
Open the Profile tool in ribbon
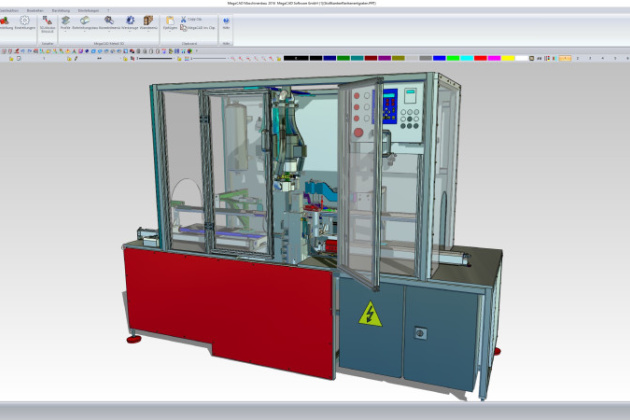(66, 21)
